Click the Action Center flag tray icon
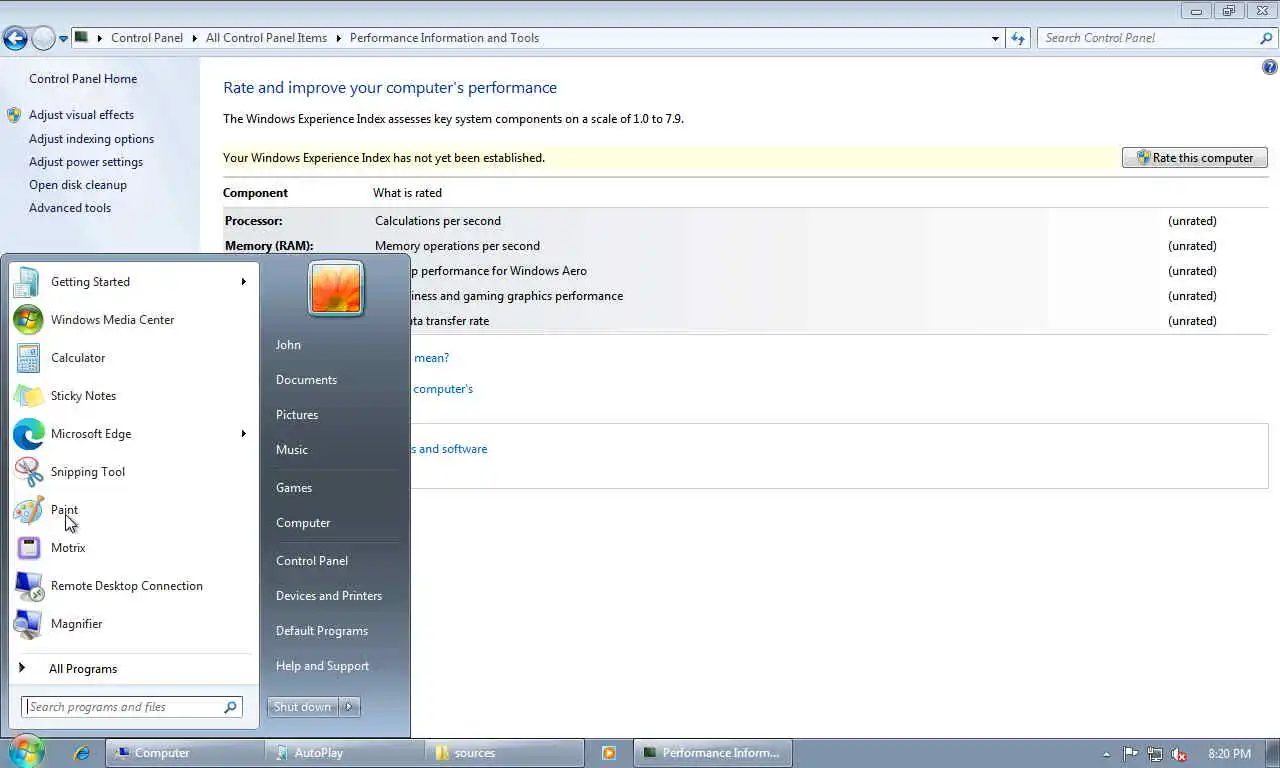Screen dimensions: 1280x768 (x=1130, y=754)
